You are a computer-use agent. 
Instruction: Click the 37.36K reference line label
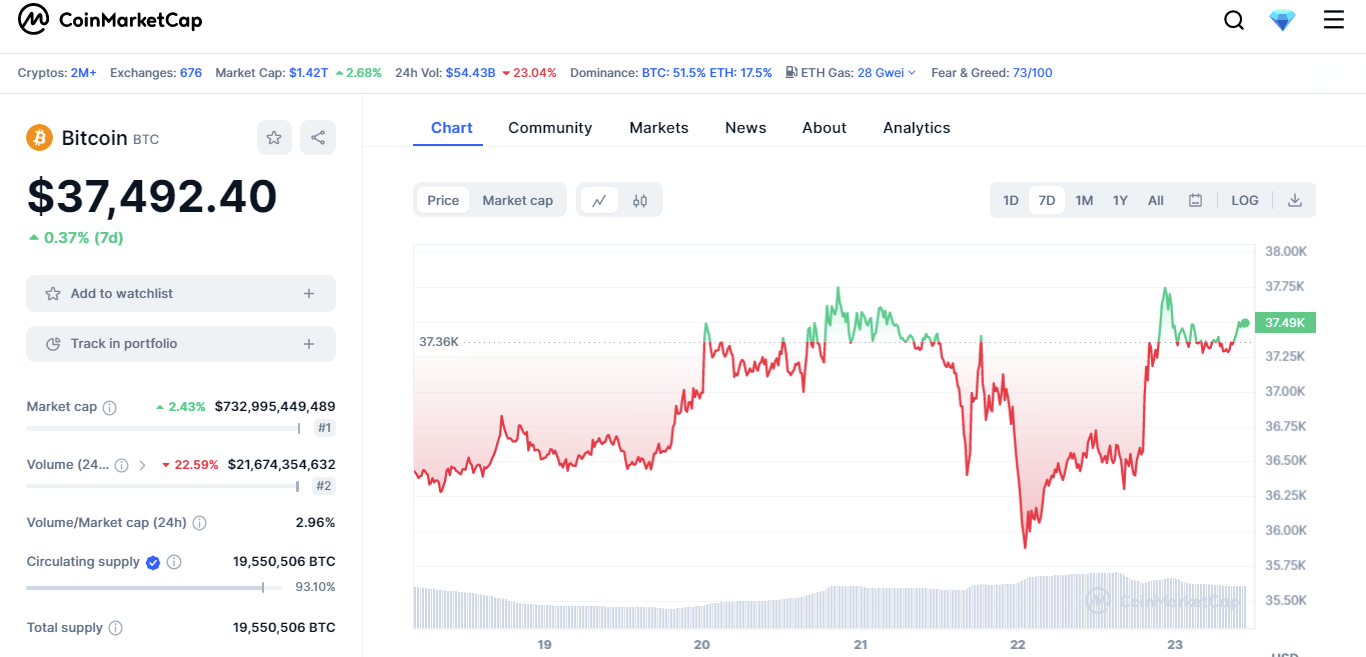click(439, 342)
